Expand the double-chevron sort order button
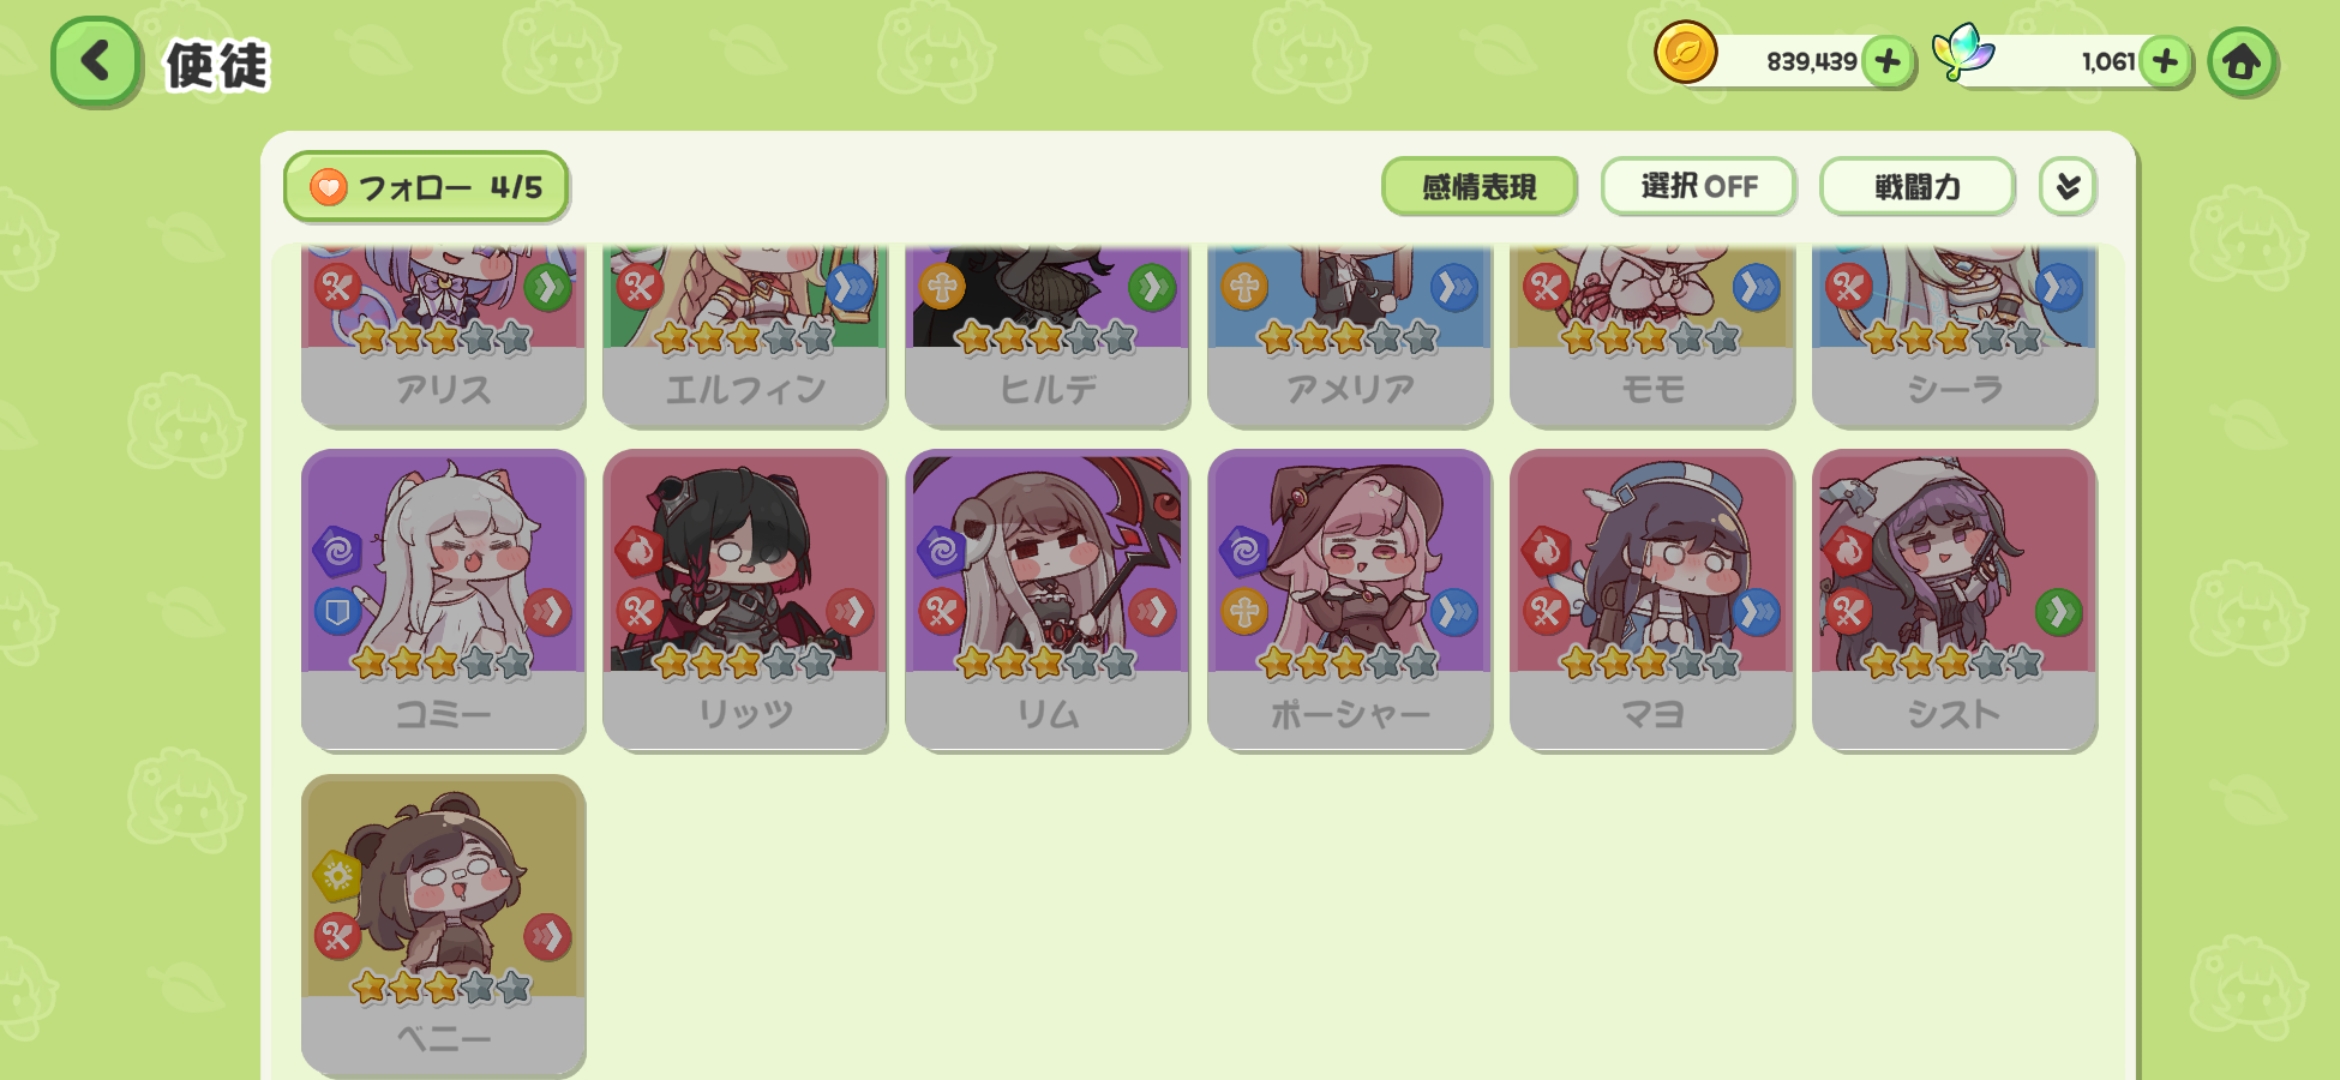2340x1080 pixels. (2067, 186)
